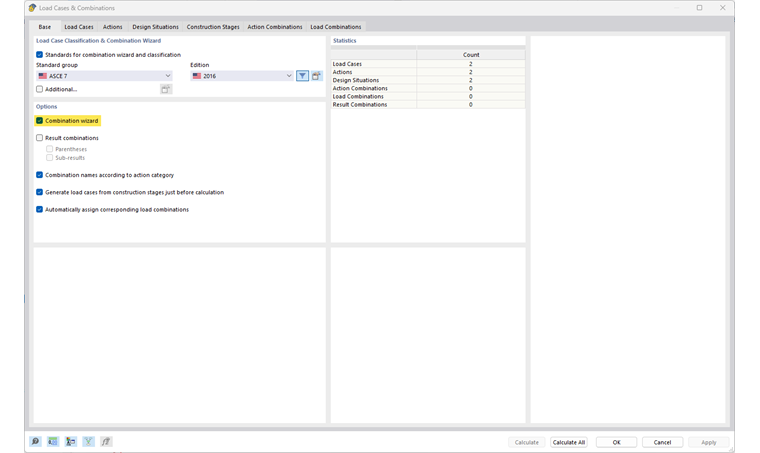
Task: Click the Parentheses checkbox
Action: (49, 149)
